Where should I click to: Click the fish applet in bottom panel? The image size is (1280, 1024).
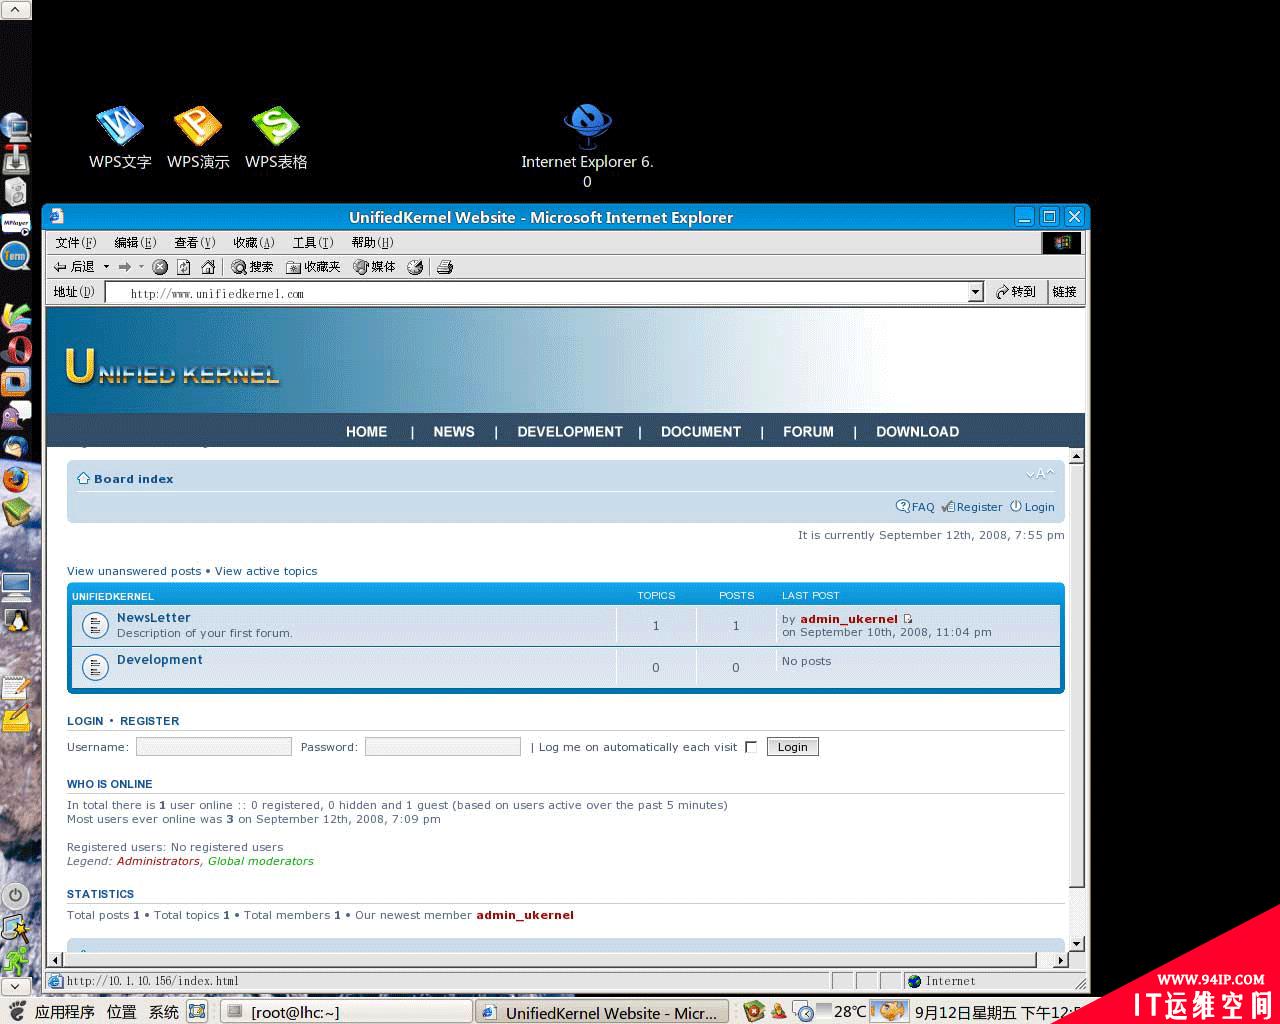point(888,1012)
